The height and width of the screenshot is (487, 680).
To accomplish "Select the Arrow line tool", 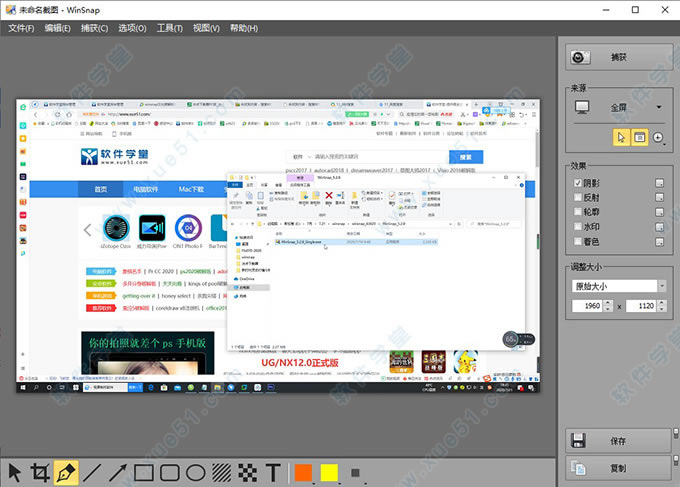I will point(118,473).
